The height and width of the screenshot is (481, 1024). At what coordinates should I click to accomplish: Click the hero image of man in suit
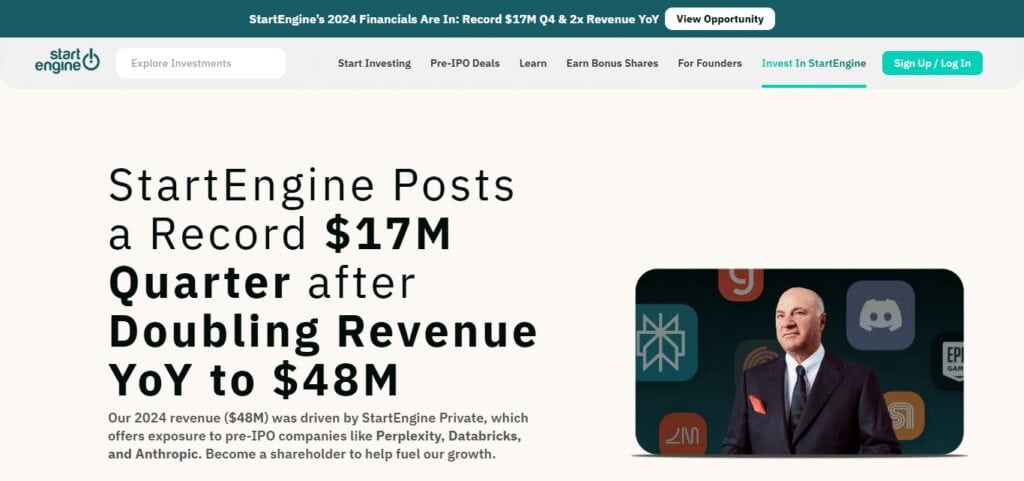coord(799,362)
